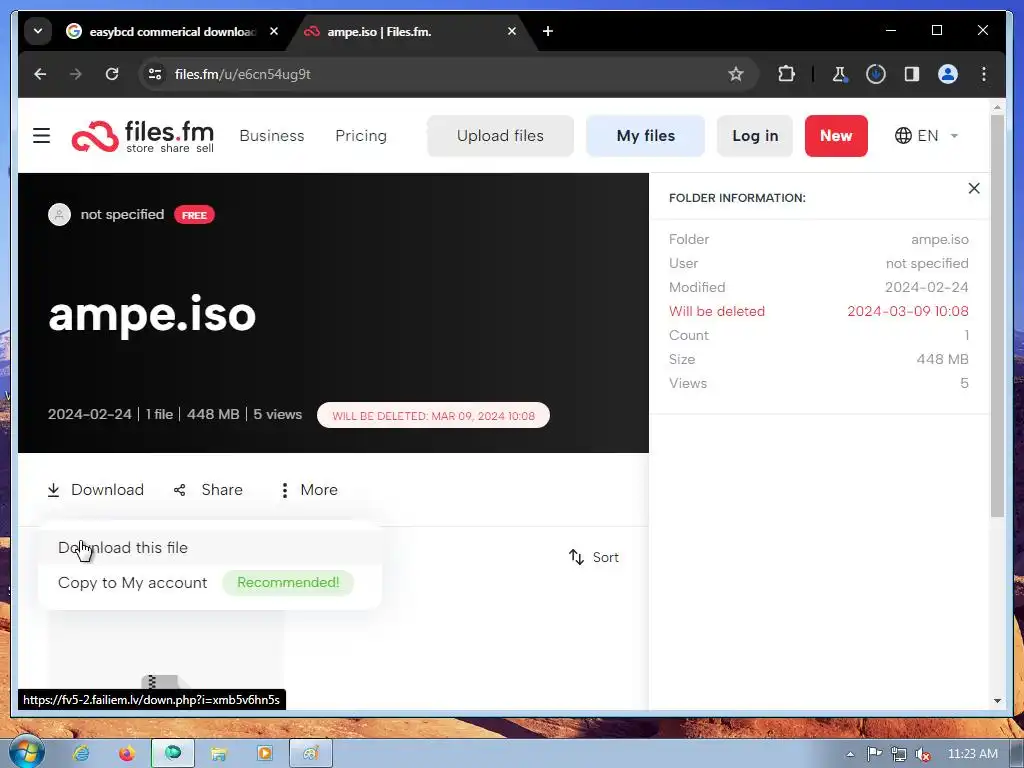The width and height of the screenshot is (1024, 768).
Task: Open the media player taskbar icon
Action: (x=264, y=753)
